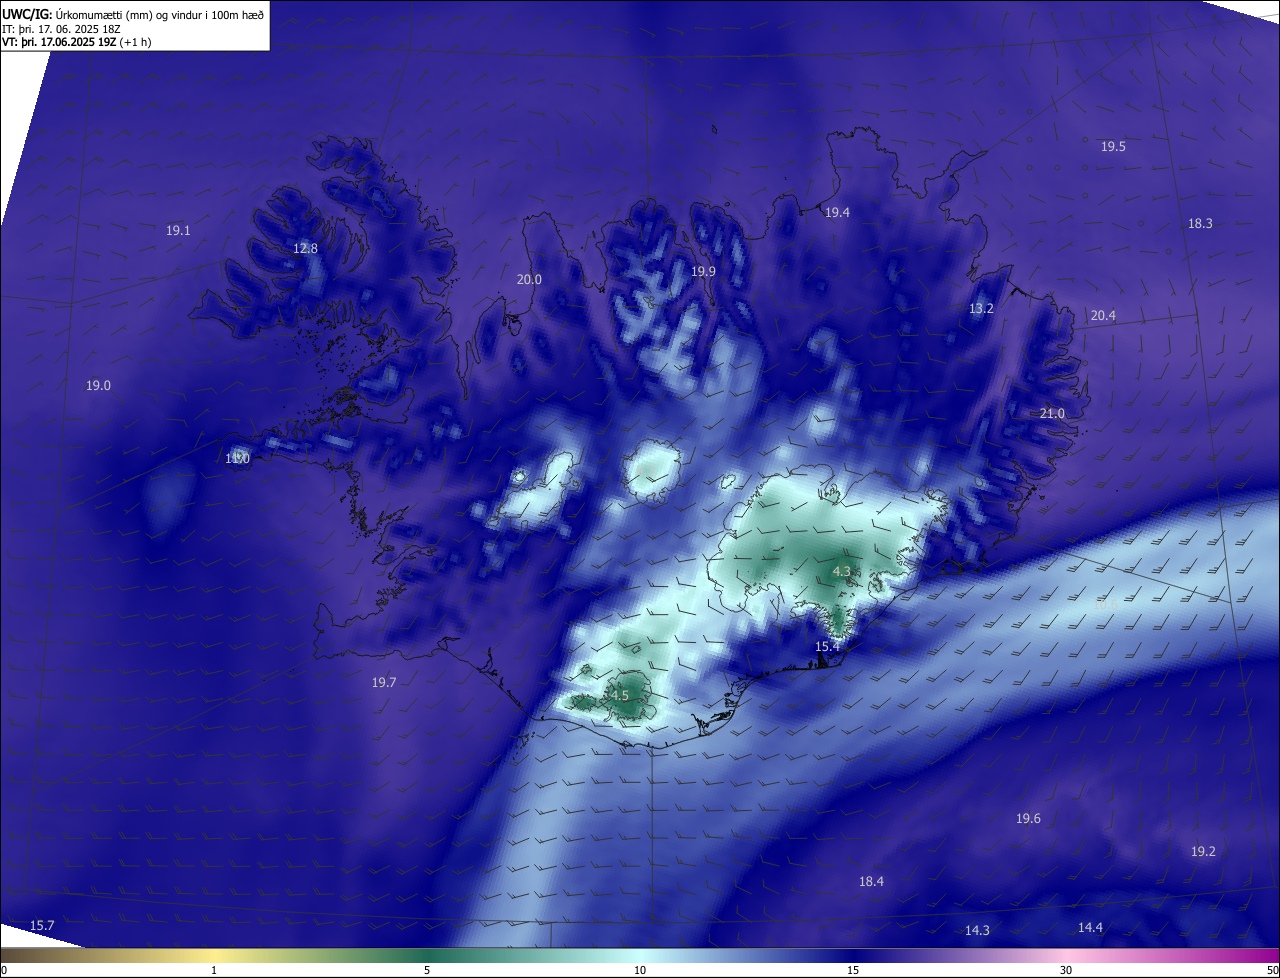Image resolution: width=1280 pixels, height=978 pixels.
Task: Click the 13.2 value label
Action: point(981,309)
